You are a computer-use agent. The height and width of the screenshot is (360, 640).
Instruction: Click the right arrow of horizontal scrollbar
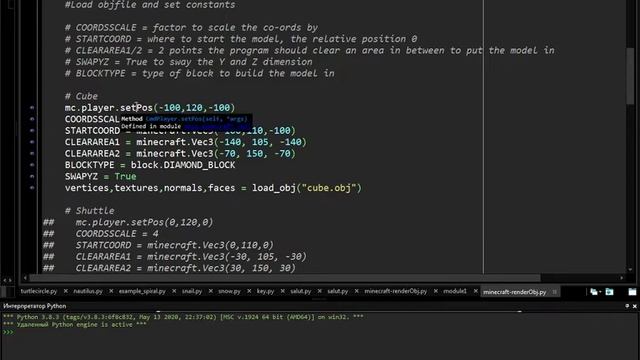622,278
